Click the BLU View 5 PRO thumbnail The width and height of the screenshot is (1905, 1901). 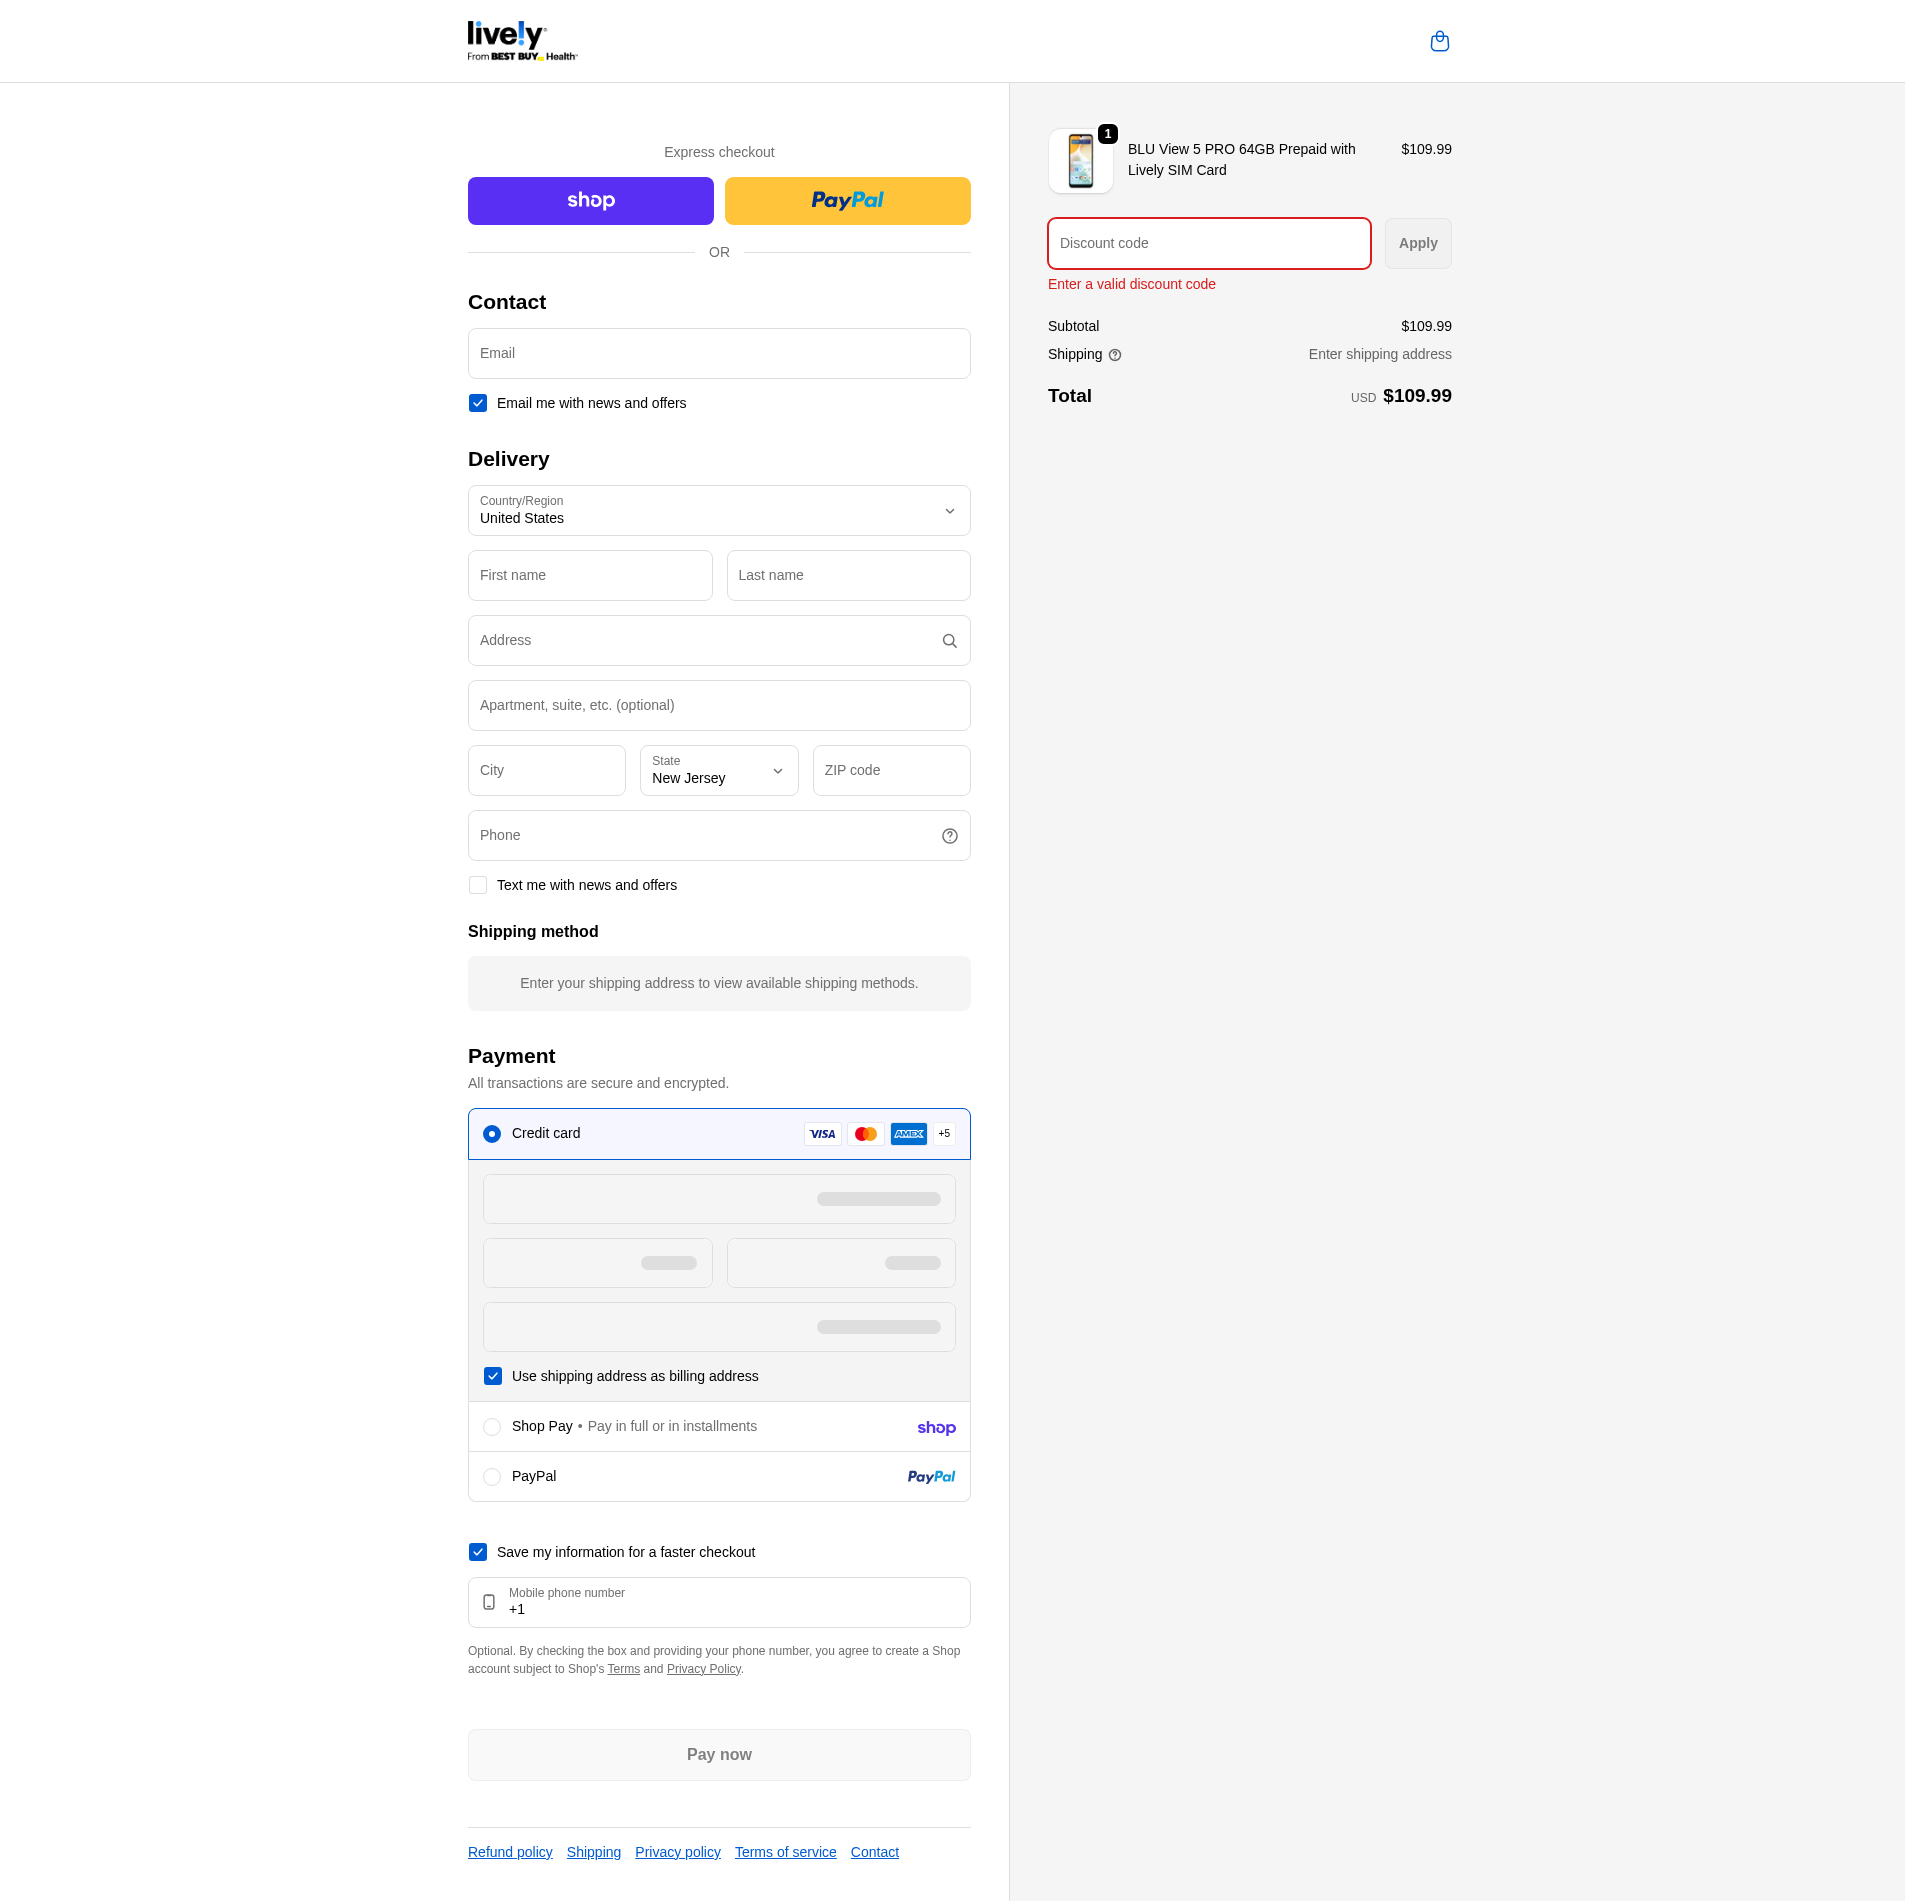1080,161
